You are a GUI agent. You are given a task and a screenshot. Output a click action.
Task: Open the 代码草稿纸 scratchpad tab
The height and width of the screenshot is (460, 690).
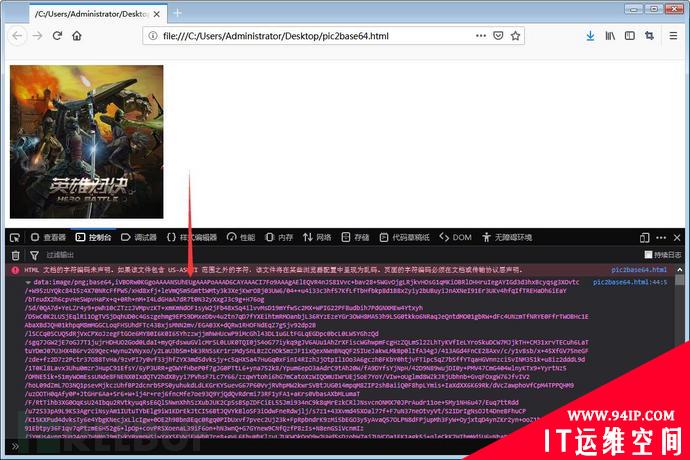(x=404, y=238)
